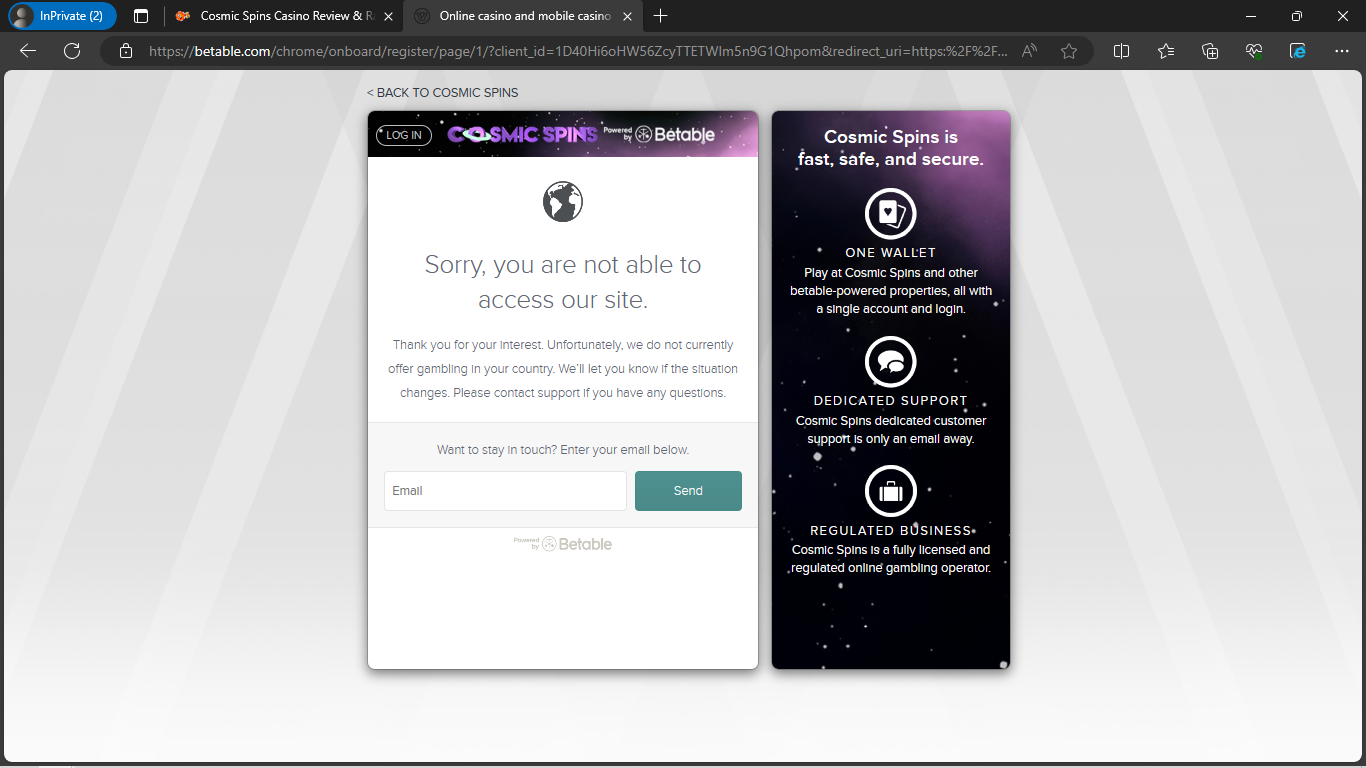Open Edge settings and more menu

(1342, 51)
